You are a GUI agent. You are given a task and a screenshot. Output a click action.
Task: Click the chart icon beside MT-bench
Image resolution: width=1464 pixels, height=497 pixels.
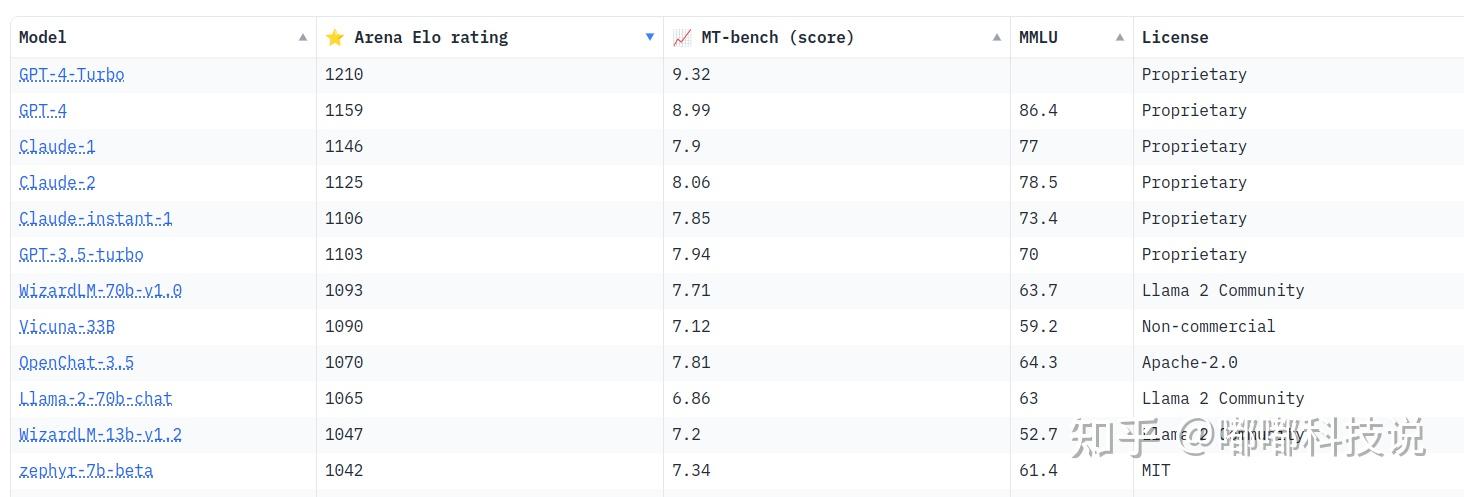click(682, 38)
